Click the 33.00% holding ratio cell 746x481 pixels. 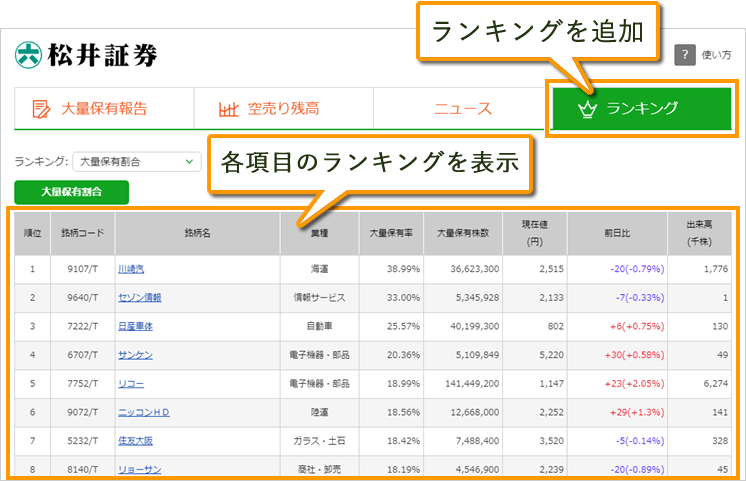coord(391,298)
